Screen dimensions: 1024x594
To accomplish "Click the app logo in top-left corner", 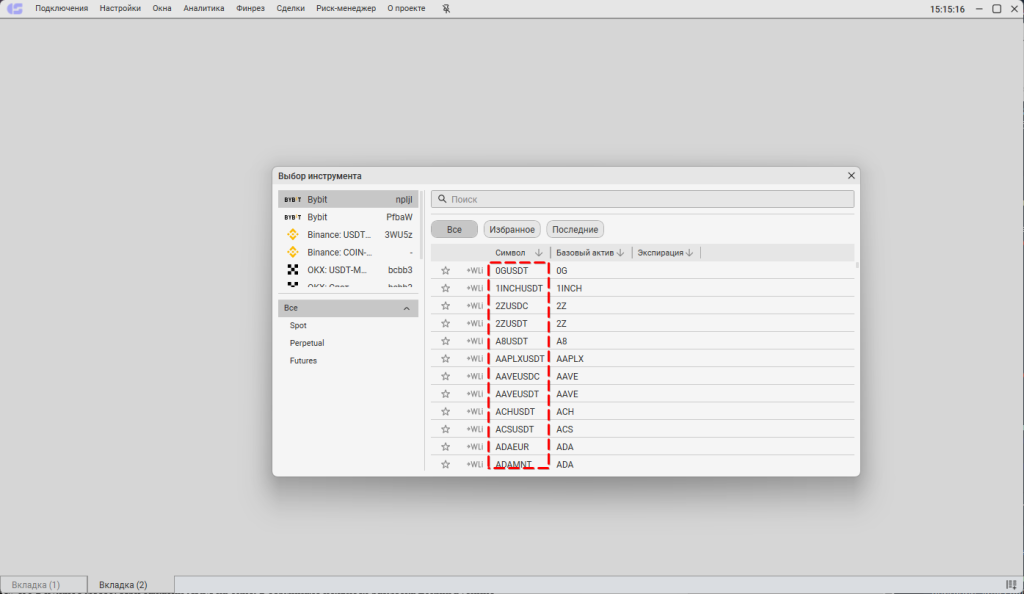I will point(15,9).
